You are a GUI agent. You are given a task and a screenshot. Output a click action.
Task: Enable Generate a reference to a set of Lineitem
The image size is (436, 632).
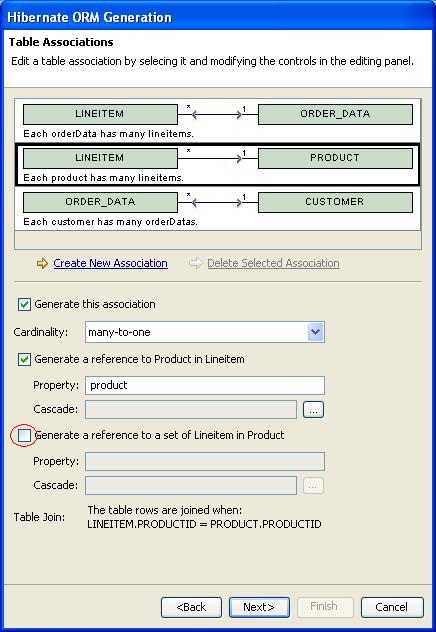(x=24, y=435)
